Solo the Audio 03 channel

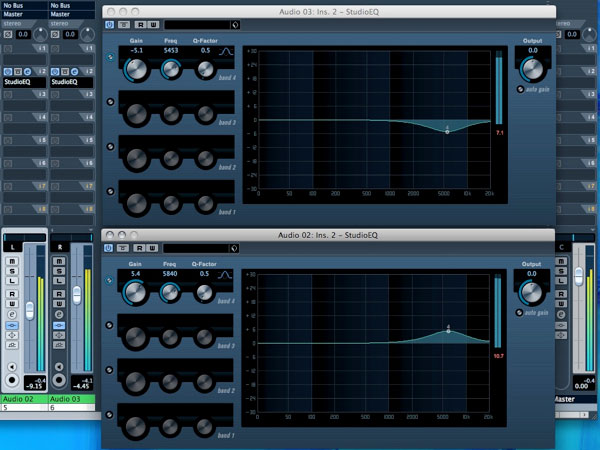click(x=59, y=271)
